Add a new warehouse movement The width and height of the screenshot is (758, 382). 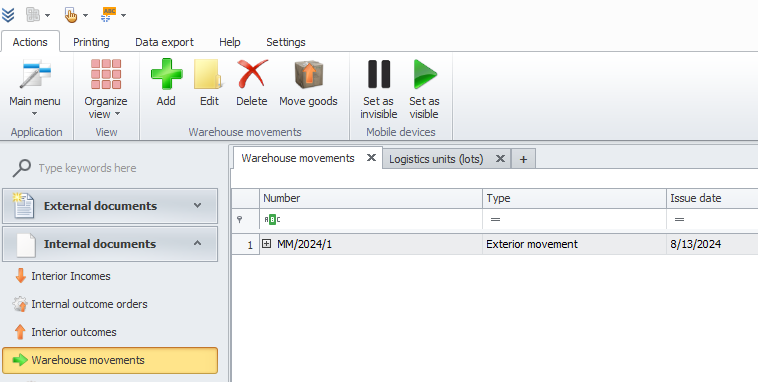(166, 82)
